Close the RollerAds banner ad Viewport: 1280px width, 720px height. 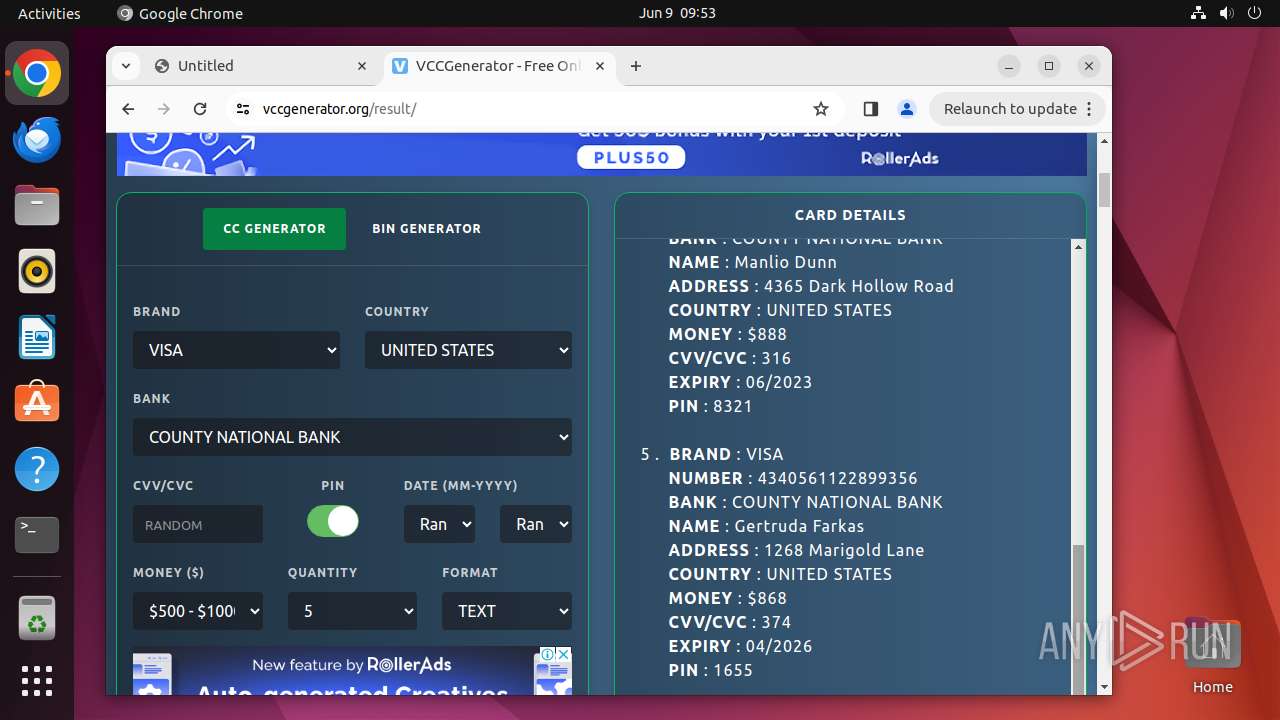tap(563, 654)
